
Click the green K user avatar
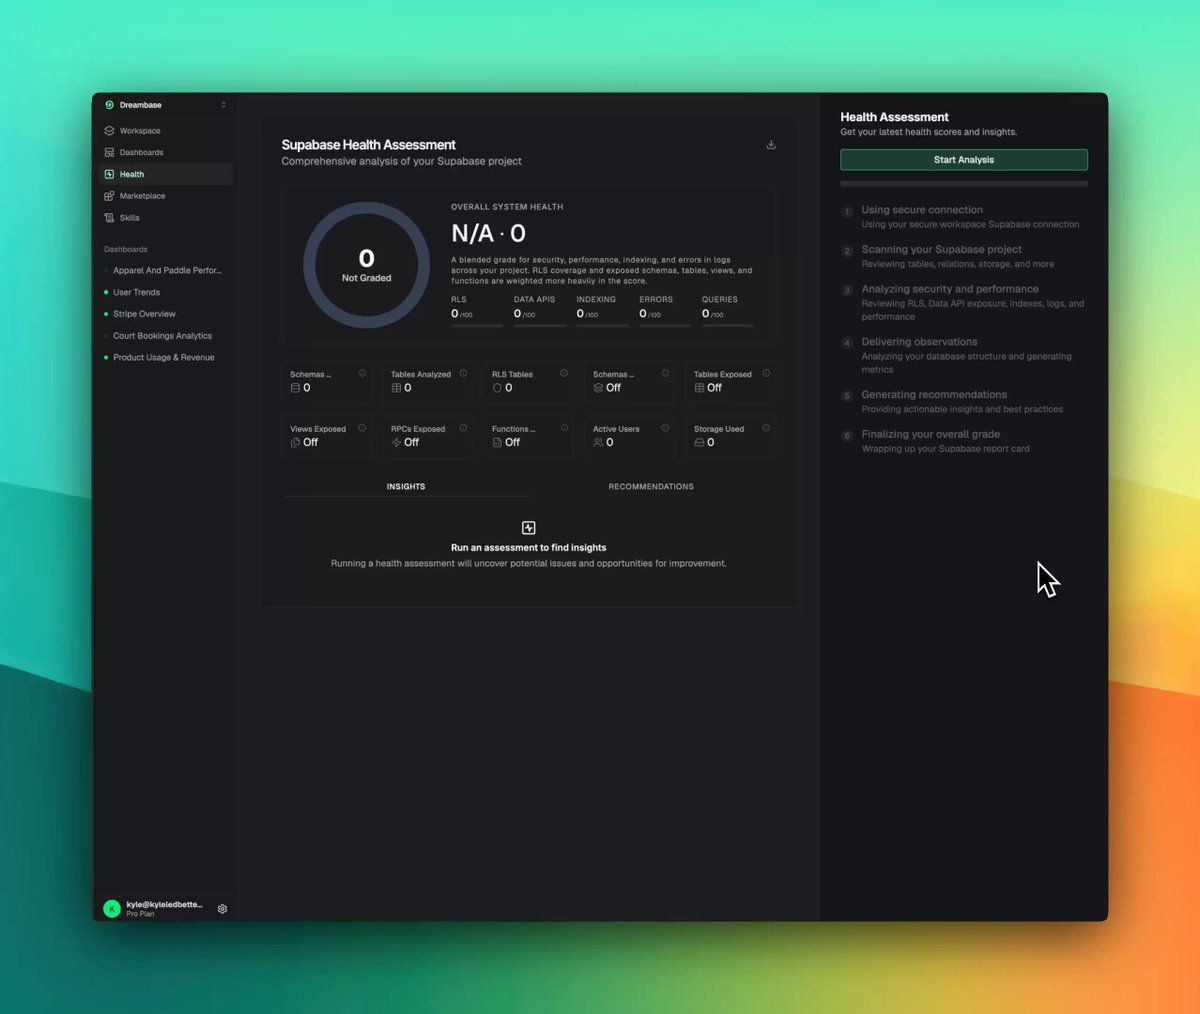[112, 909]
